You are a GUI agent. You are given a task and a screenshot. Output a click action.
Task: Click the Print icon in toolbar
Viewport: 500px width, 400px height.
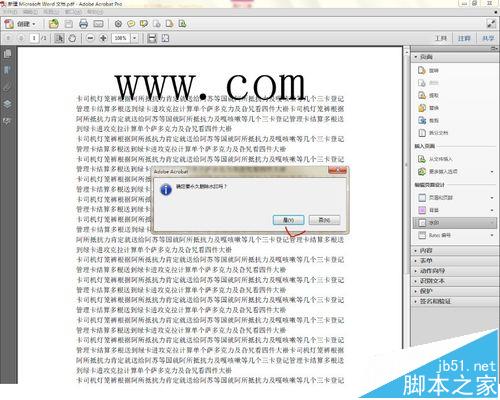(x=83, y=24)
